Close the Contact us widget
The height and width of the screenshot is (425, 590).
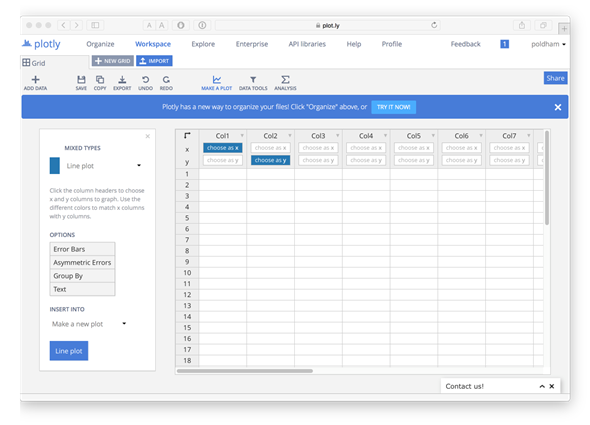pyautogui.click(x=552, y=386)
